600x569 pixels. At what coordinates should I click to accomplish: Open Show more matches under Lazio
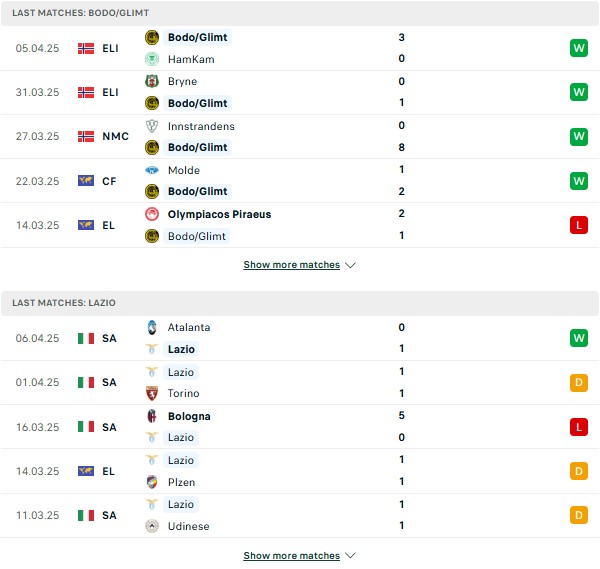click(291, 555)
